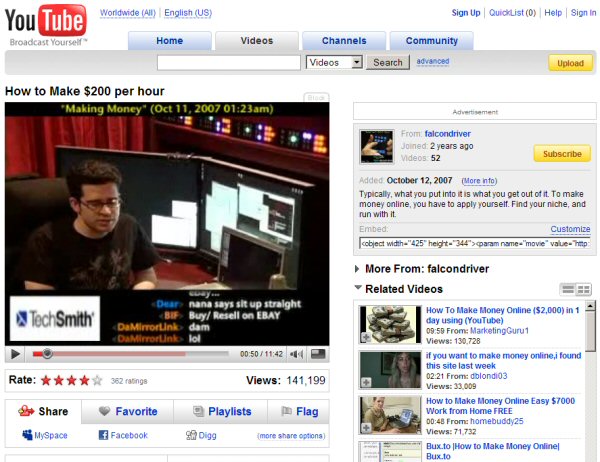Image resolution: width=600 pixels, height=462 pixels.
Task: Open the Channels tab
Action: point(344,41)
